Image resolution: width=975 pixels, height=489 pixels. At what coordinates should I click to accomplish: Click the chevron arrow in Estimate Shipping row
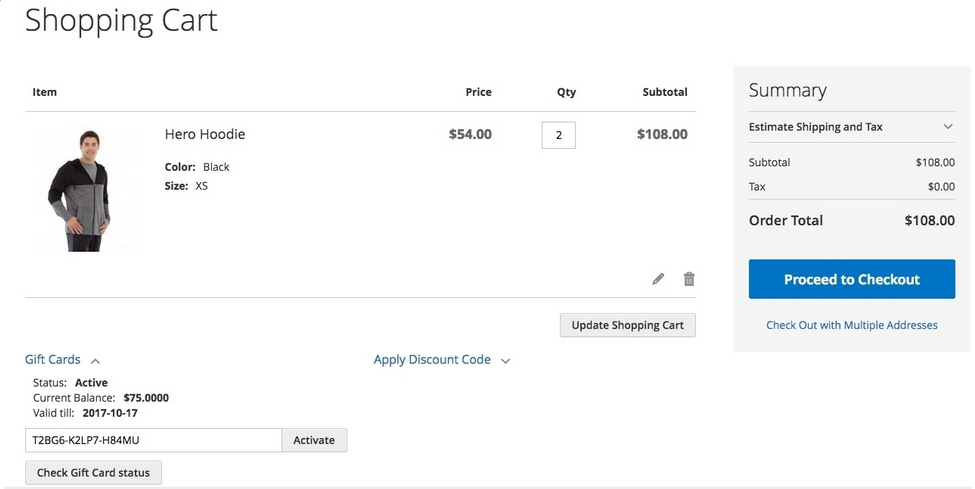coord(948,127)
